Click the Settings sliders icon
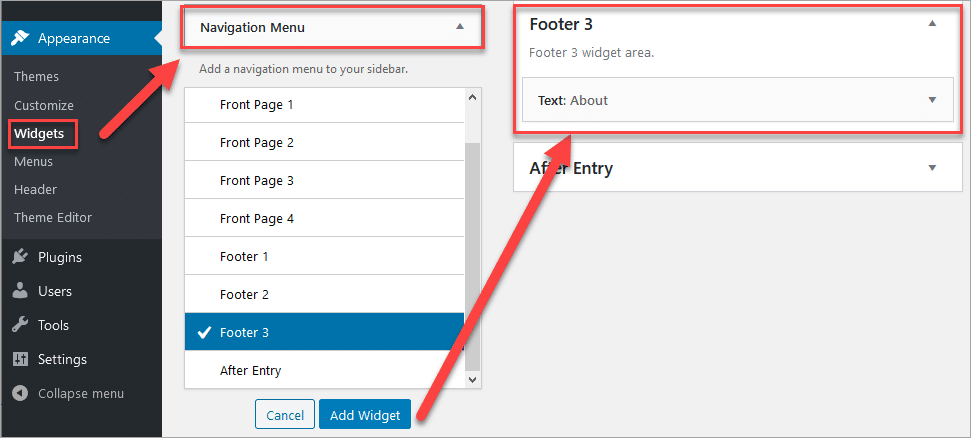This screenshot has width=971, height=438. (x=20, y=359)
